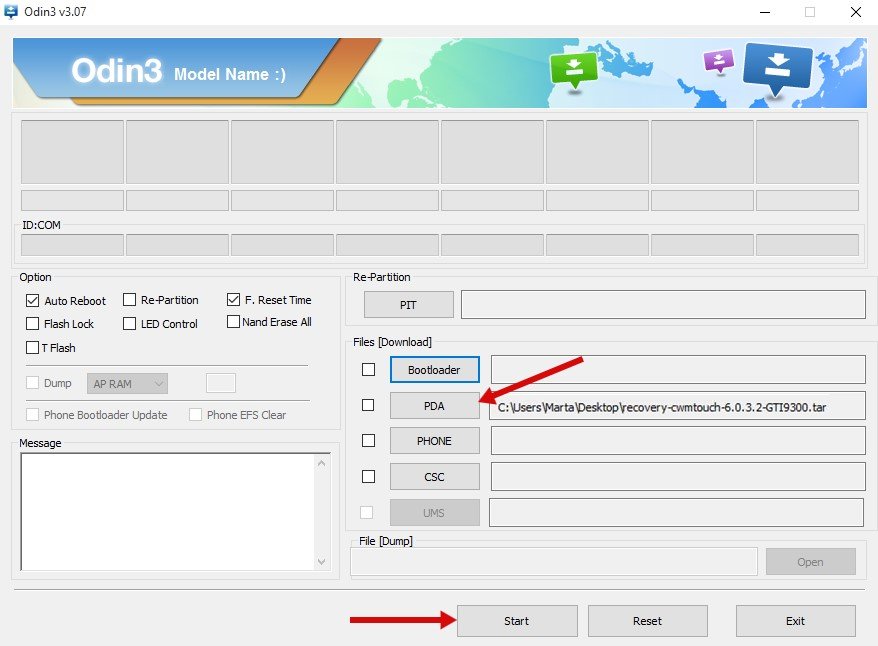Tick the Nand Erase All checkbox
Screen dimensions: 878x646
coord(233,322)
